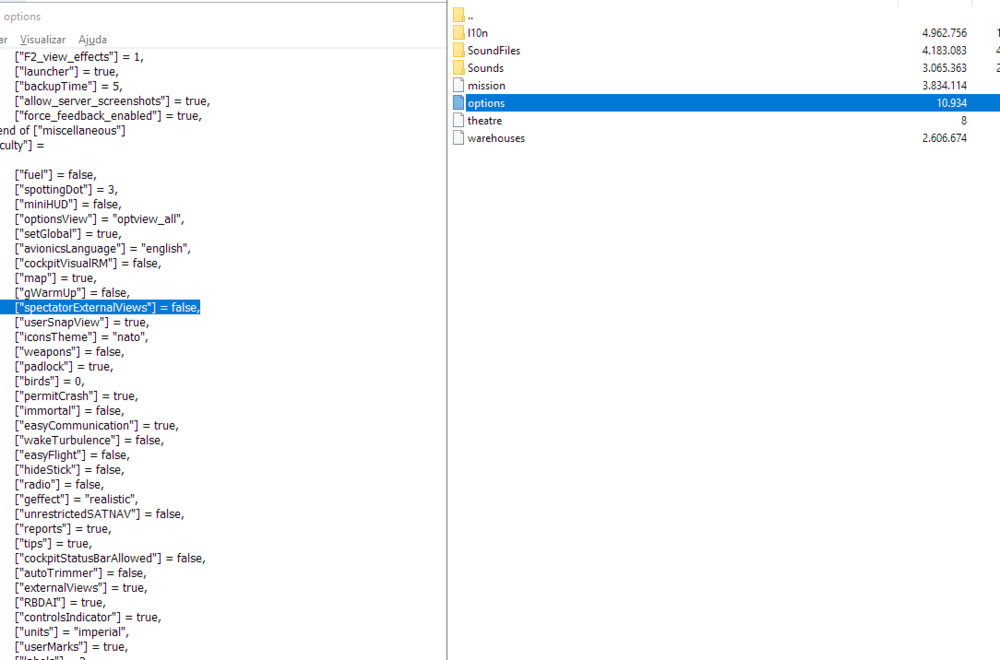This screenshot has width=1000, height=660.
Task: Click the parent folder icon
Action: click(x=459, y=15)
